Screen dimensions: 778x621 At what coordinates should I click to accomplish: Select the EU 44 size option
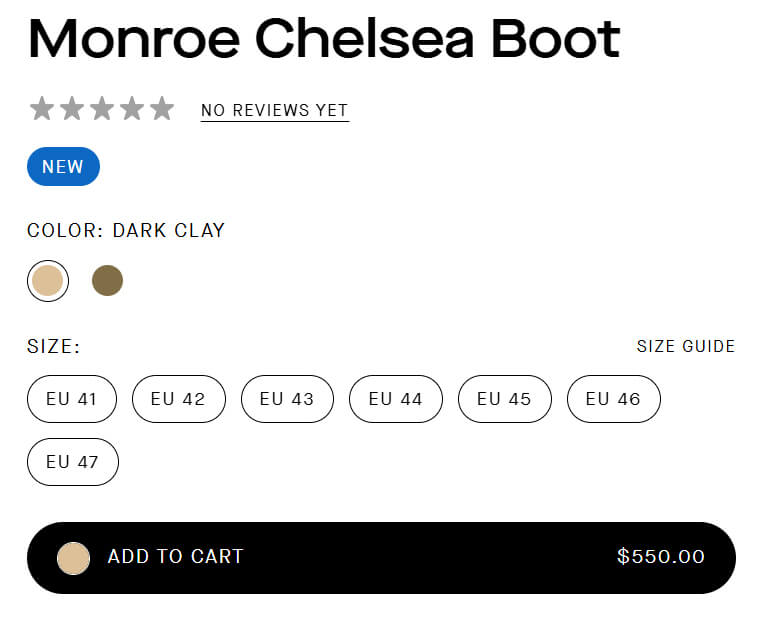click(396, 399)
